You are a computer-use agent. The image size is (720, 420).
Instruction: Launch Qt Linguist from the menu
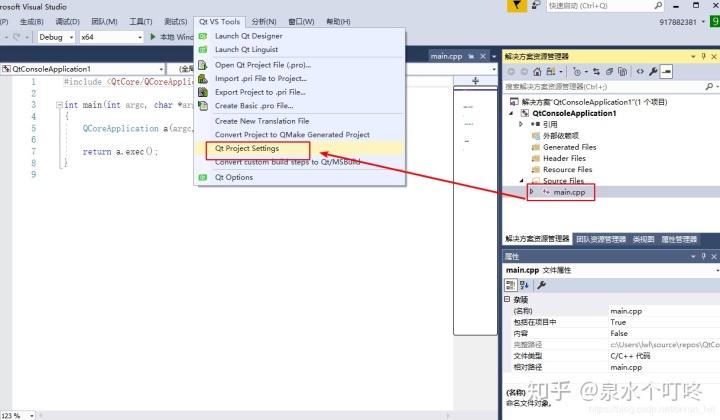(x=246, y=49)
